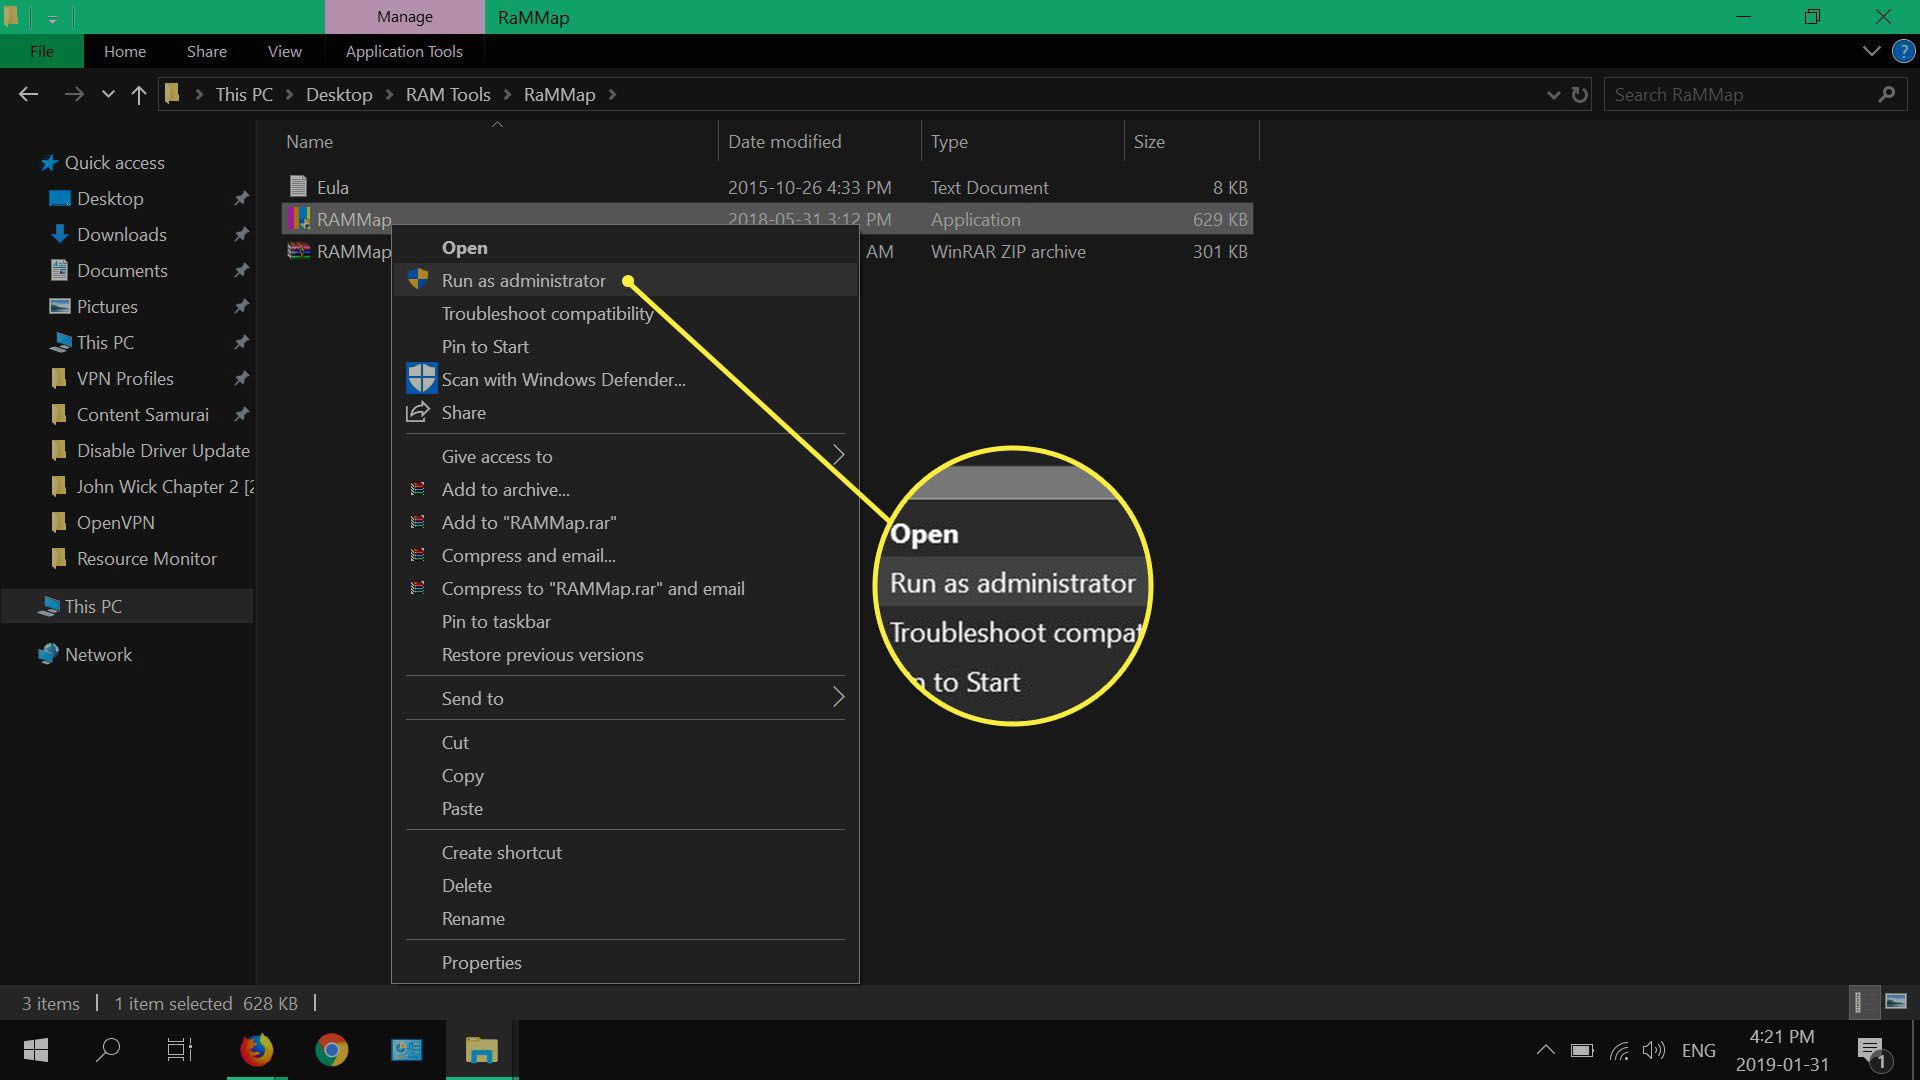Open Properties from the context menu
Screen dimensions: 1920x1080
pos(625,963)
